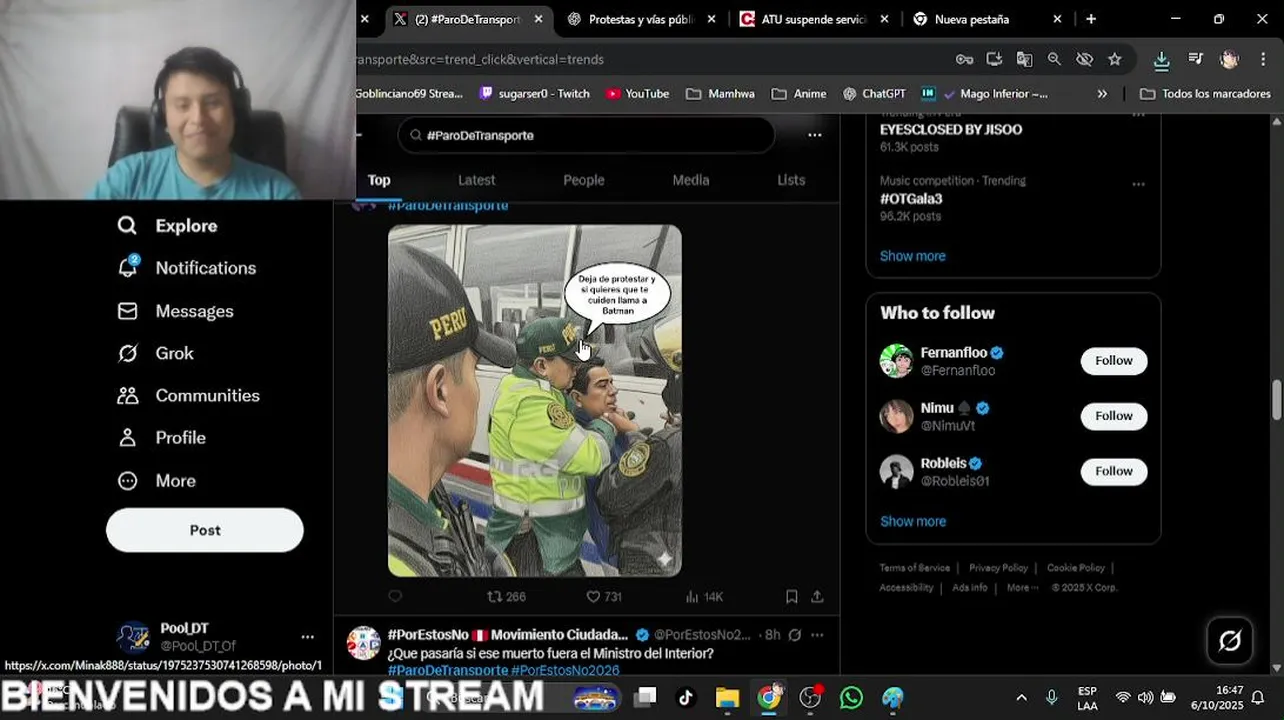Open Grok from the sidebar
Image resolution: width=1284 pixels, height=720 pixels.
[x=155, y=353]
